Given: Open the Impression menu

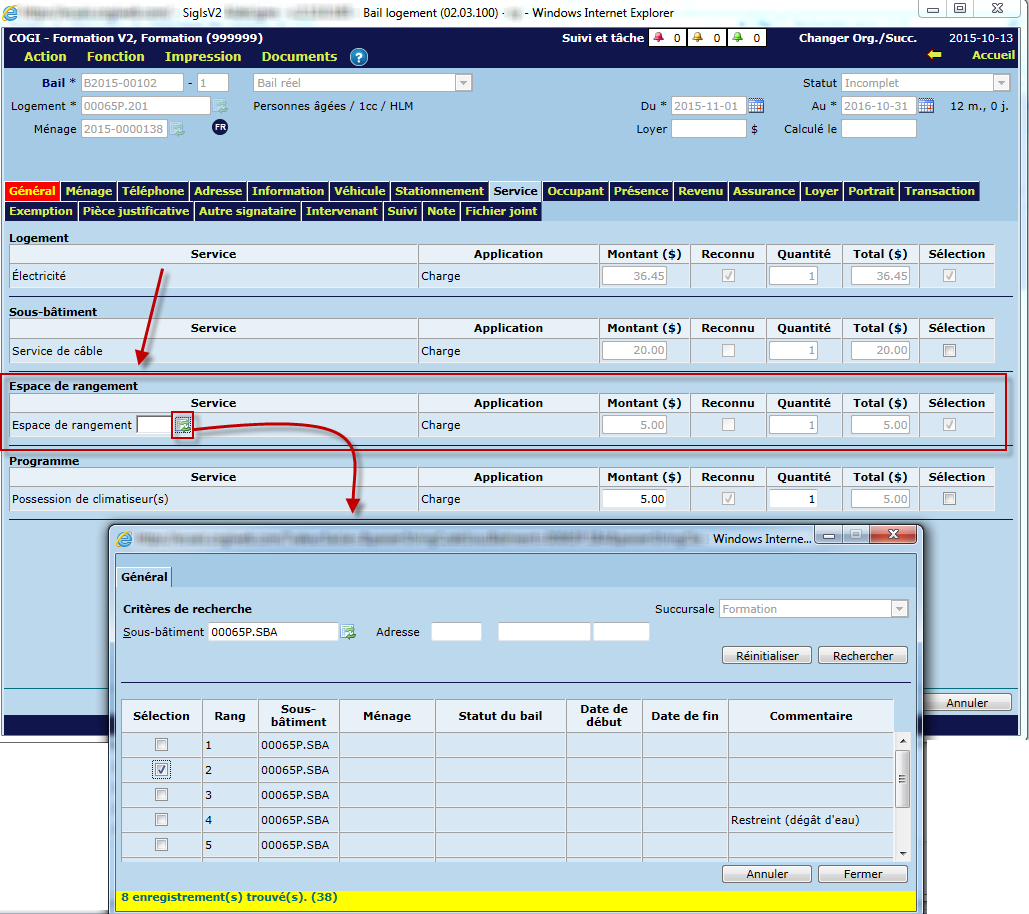Looking at the screenshot, I should point(203,57).
